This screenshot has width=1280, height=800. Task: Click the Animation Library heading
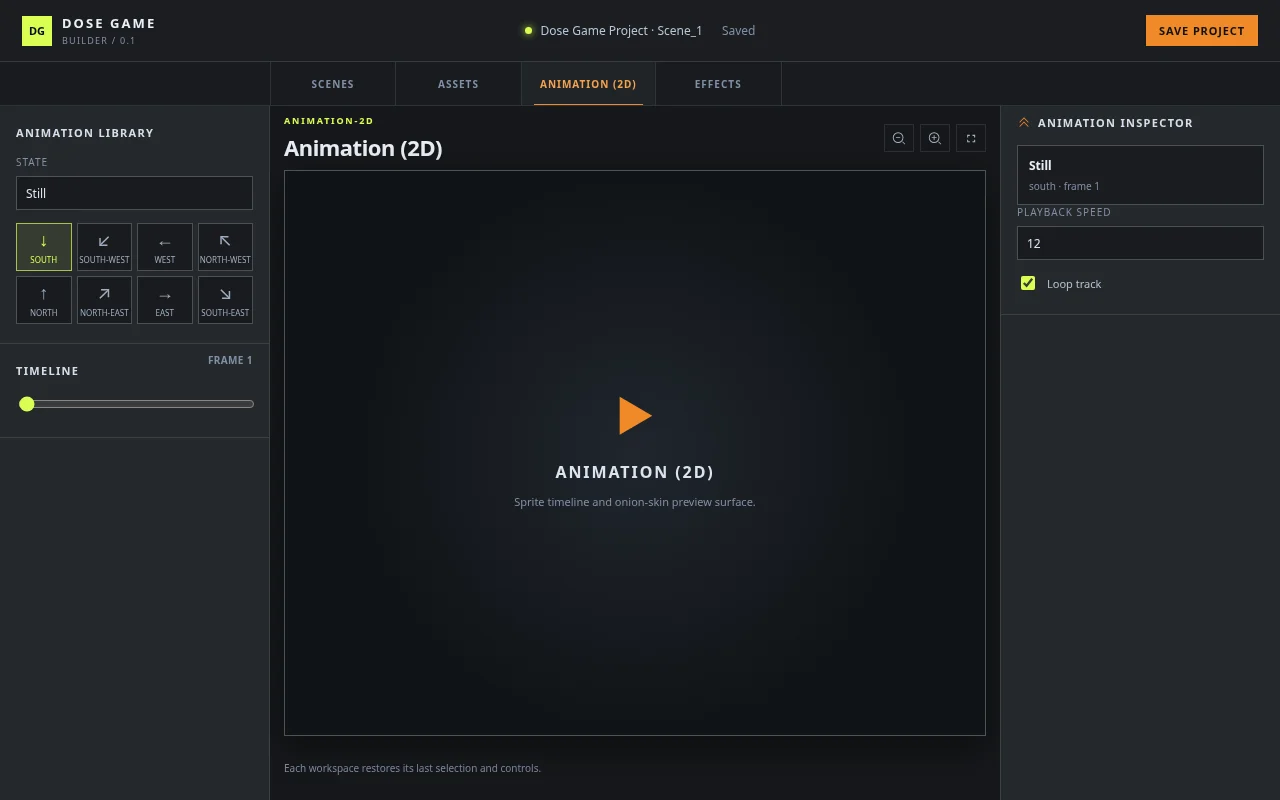[85, 133]
